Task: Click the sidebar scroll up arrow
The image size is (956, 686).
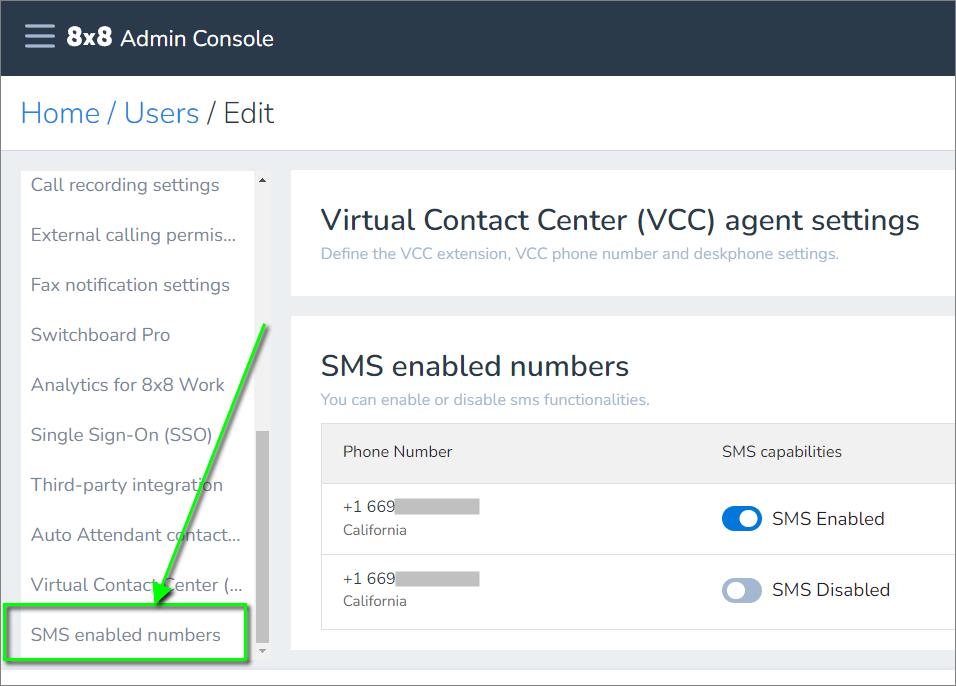Action: tap(262, 181)
